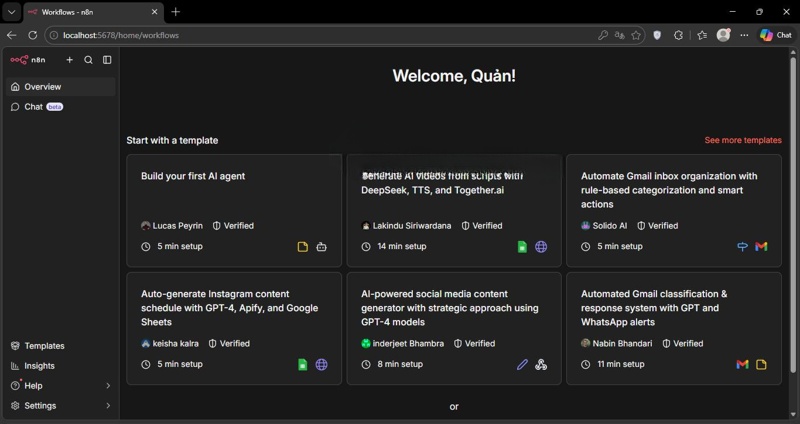Follow the See more templates link
The height and width of the screenshot is (424, 800).
coord(743,140)
